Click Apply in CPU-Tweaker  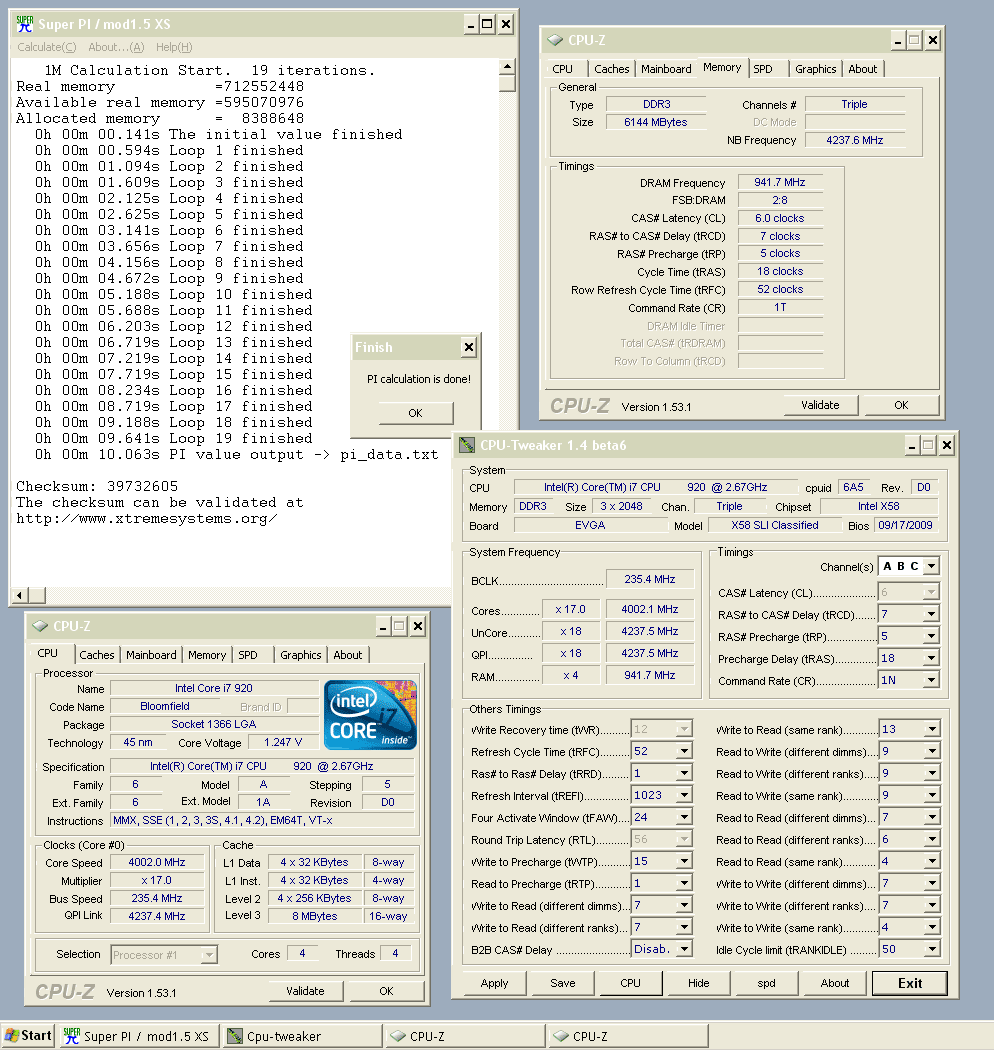(494, 983)
